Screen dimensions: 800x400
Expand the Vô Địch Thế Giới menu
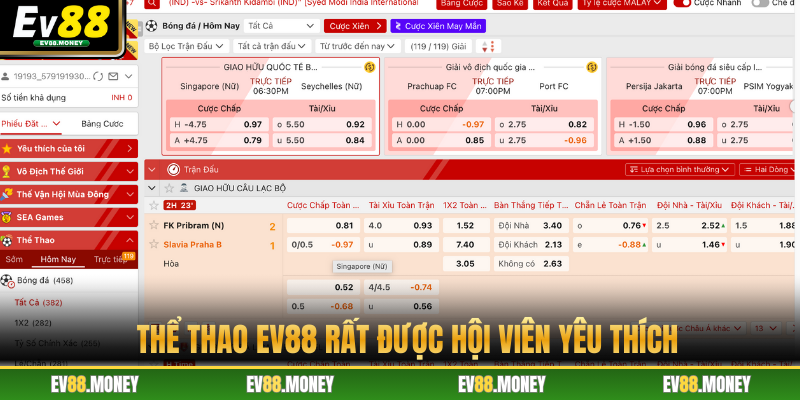tap(69, 171)
